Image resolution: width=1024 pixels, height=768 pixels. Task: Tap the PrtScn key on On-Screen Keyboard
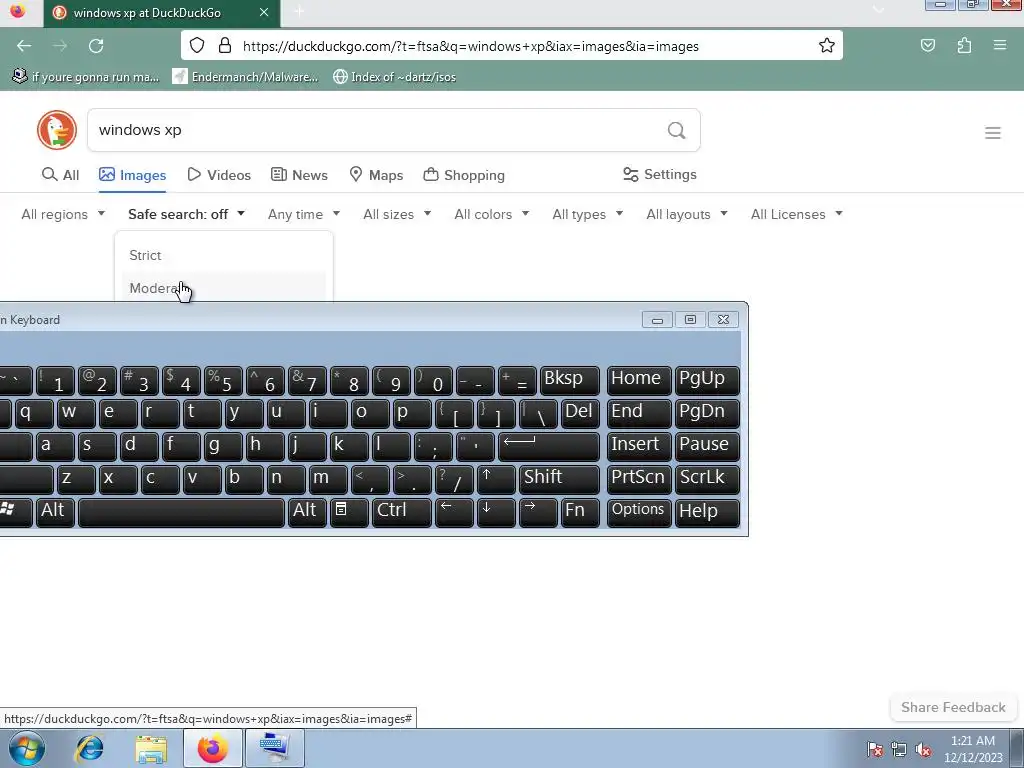click(x=639, y=479)
